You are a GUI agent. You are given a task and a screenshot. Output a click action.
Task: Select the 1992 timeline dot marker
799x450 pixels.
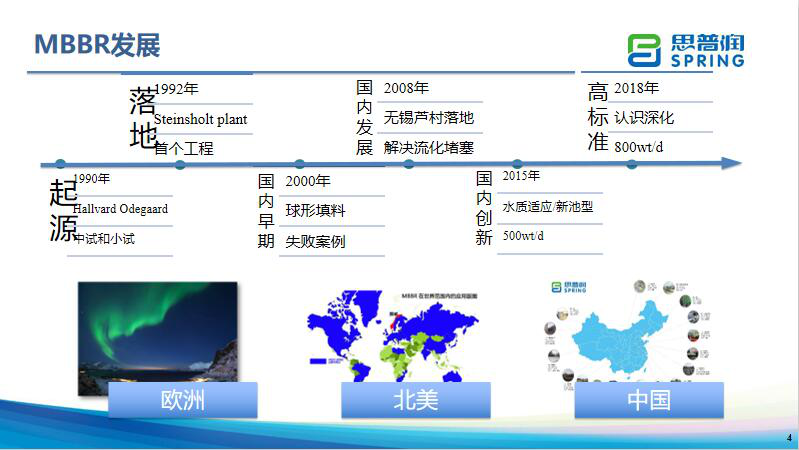pos(180,164)
